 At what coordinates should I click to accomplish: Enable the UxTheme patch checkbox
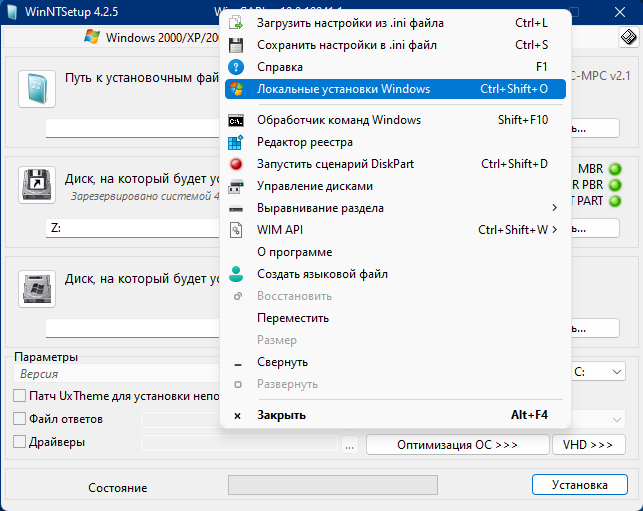tap(19, 396)
